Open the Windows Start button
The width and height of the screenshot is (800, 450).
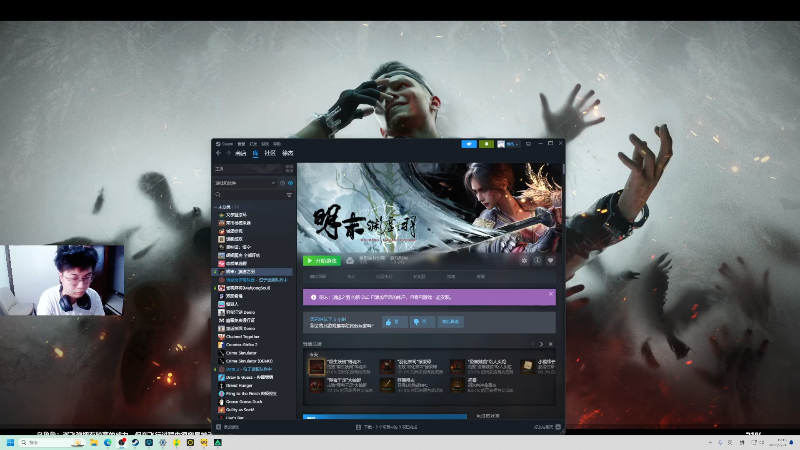click(10, 442)
